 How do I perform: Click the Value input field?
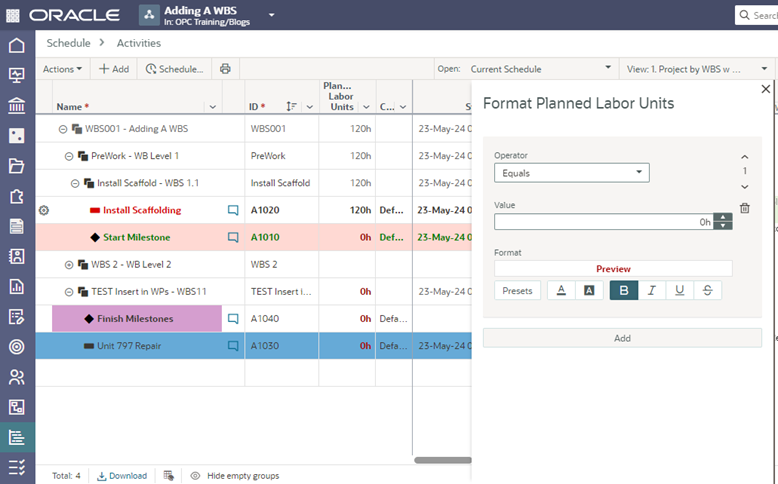point(602,222)
